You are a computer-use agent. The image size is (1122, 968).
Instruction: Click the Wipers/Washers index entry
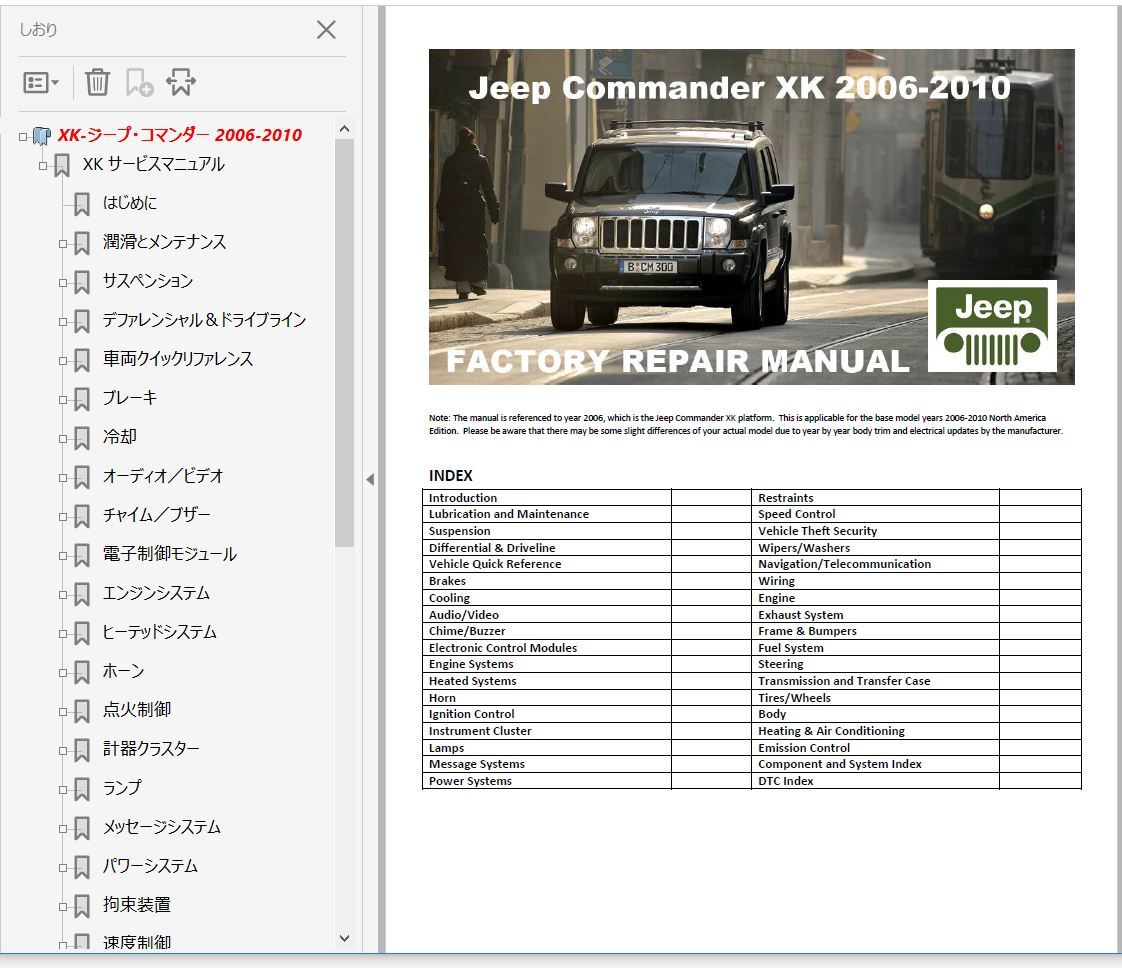point(804,548)
